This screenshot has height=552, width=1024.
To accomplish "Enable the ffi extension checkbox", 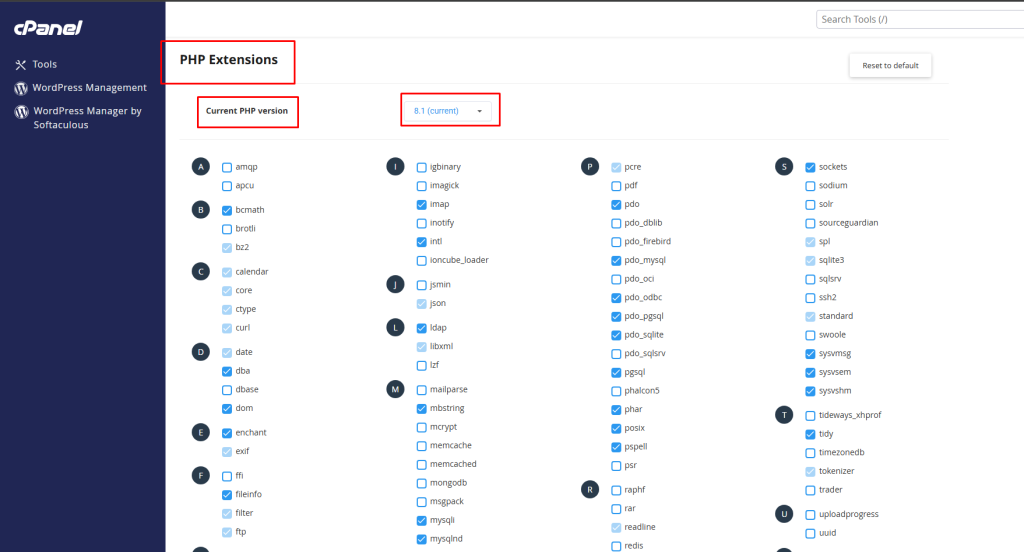I will [227, 476].
